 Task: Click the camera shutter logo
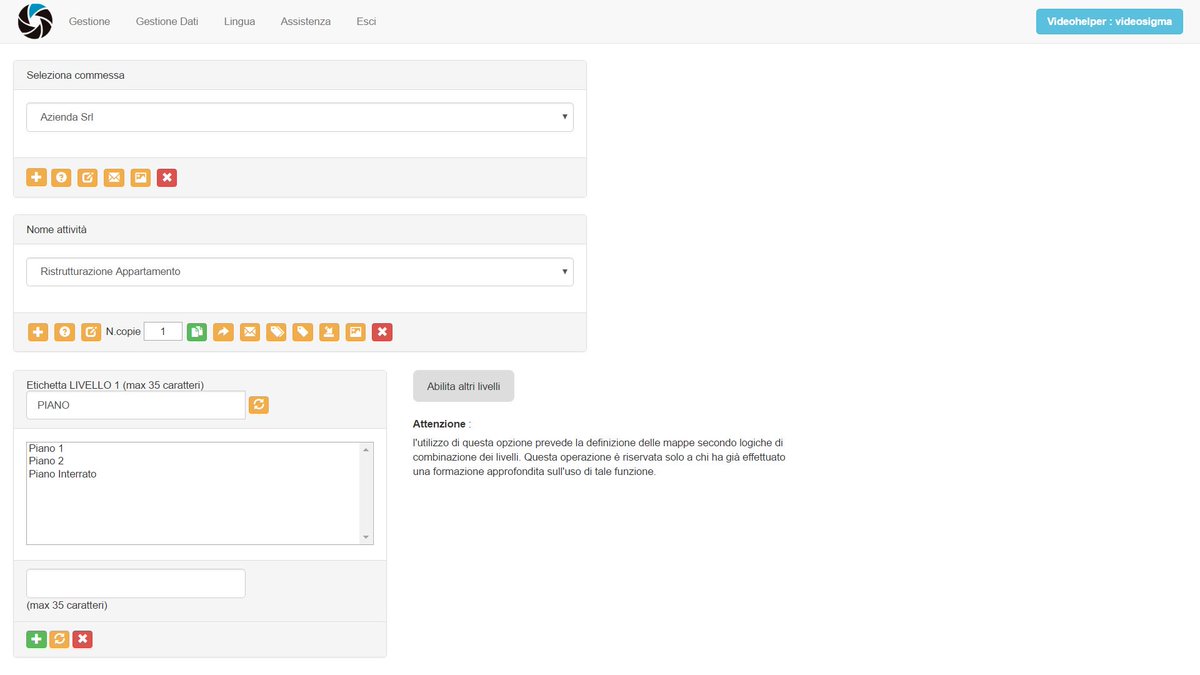[x=35, y=21]
